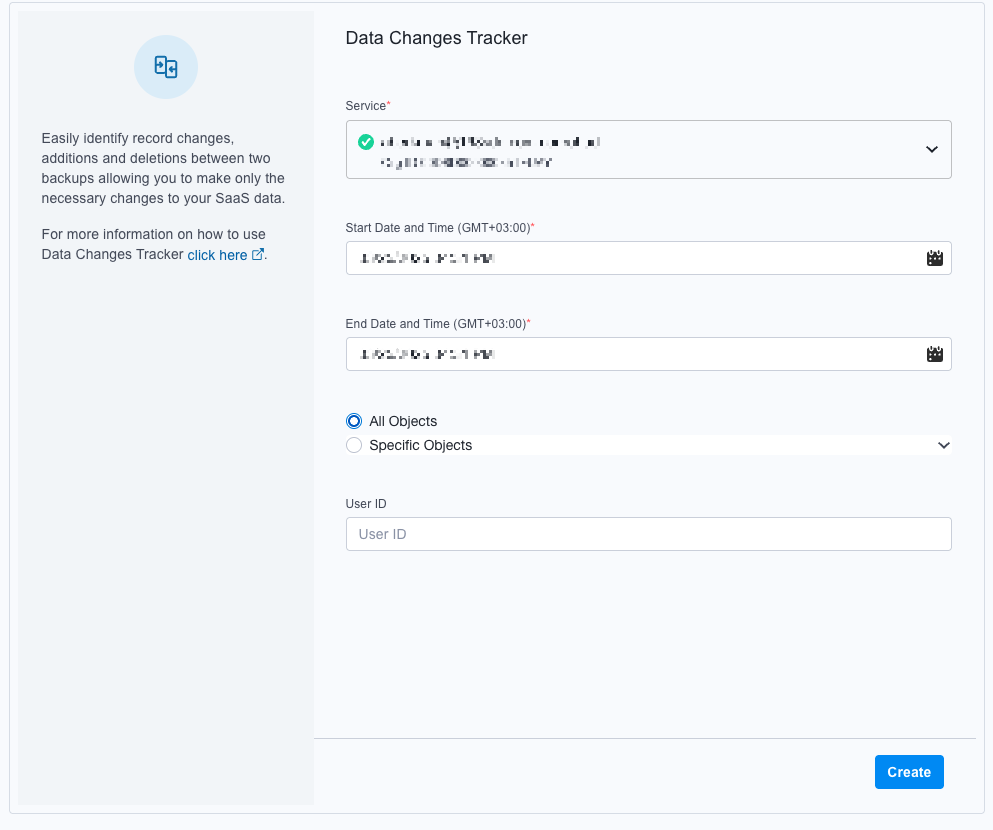
Task: Click the Create button
Action: click(909, 772)
